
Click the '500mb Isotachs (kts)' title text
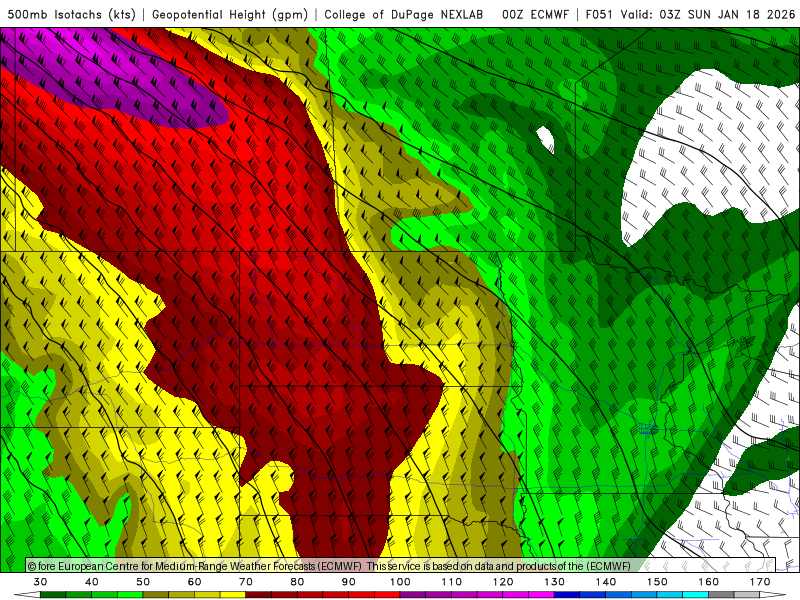pyautogui.click(x=72, y=14)
